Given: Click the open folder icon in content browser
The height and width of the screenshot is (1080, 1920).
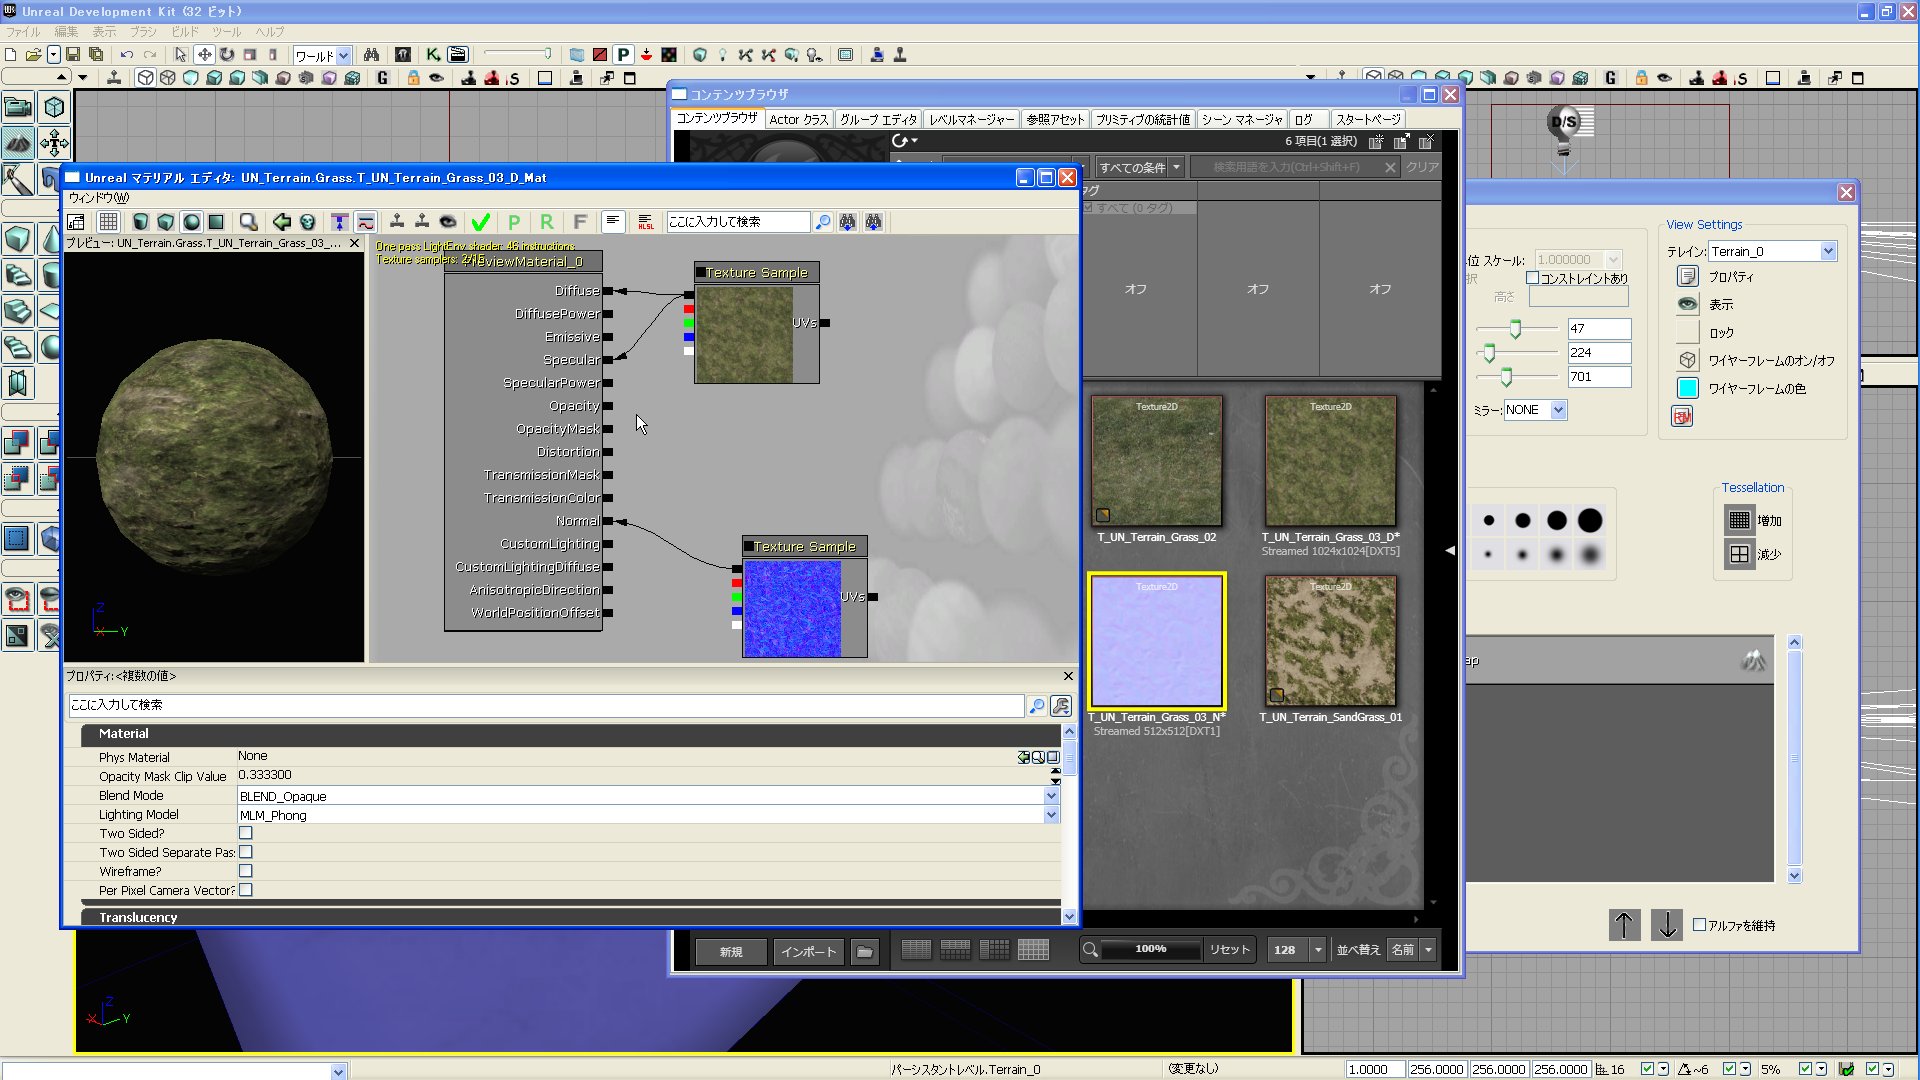Looking at the screenshot, I should [x=865, y=951].
